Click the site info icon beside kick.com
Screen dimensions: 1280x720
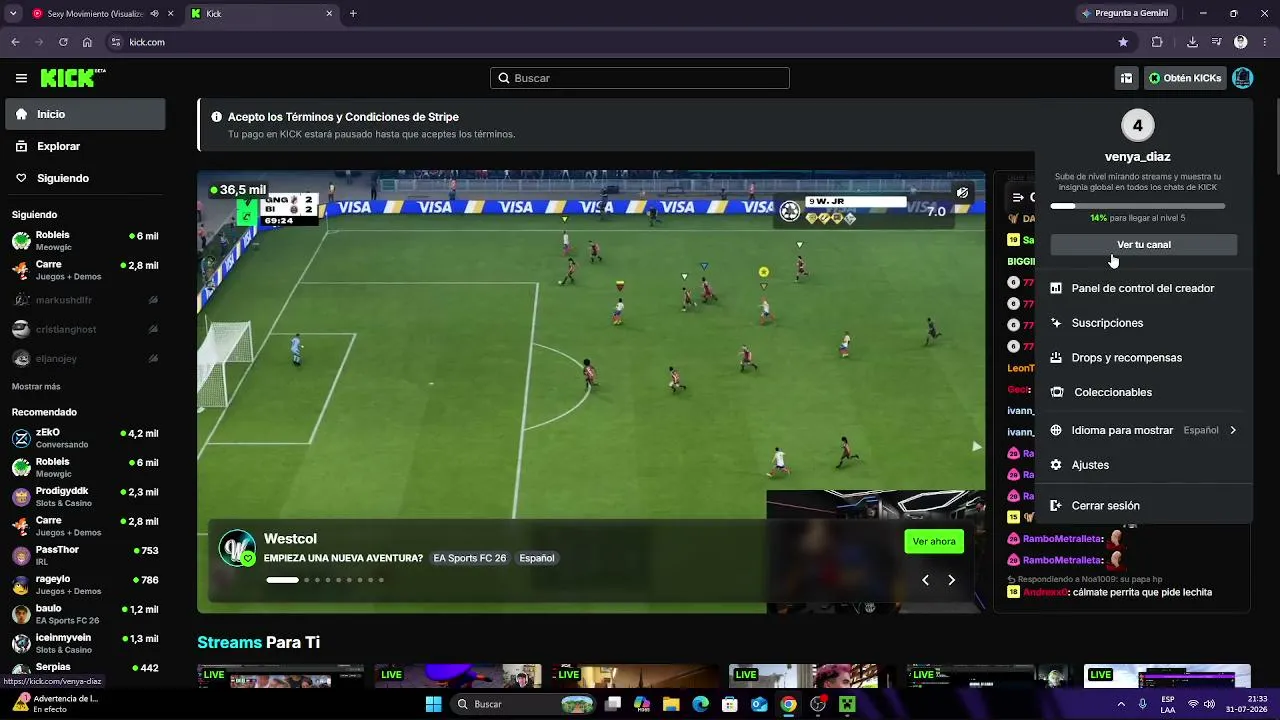click(x=116, y=42)
